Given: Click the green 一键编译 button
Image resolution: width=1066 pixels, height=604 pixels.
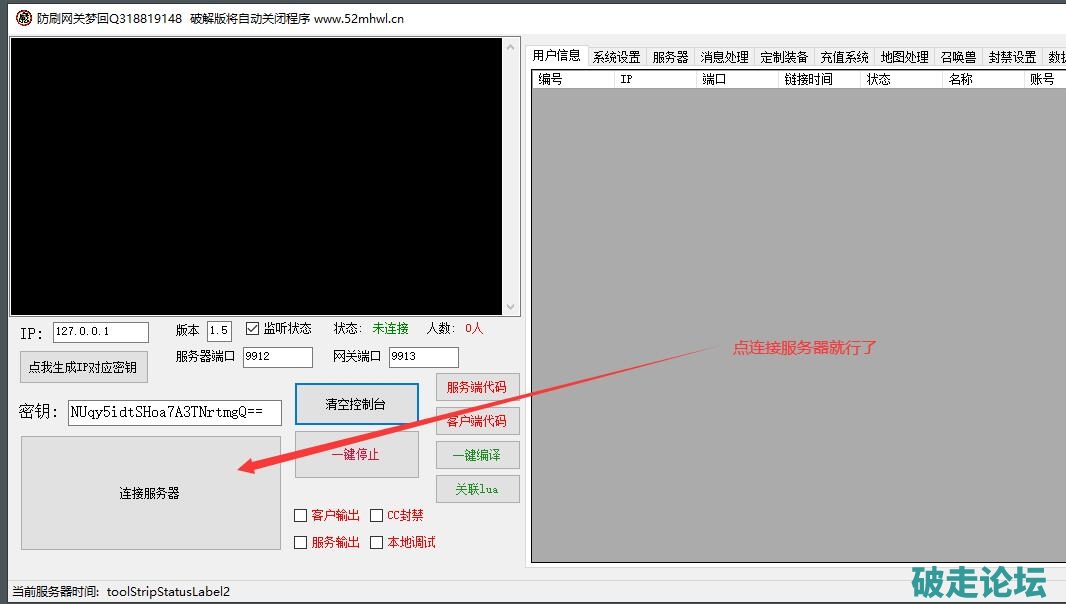Looking at the screenshot, I should click(477, 455).
